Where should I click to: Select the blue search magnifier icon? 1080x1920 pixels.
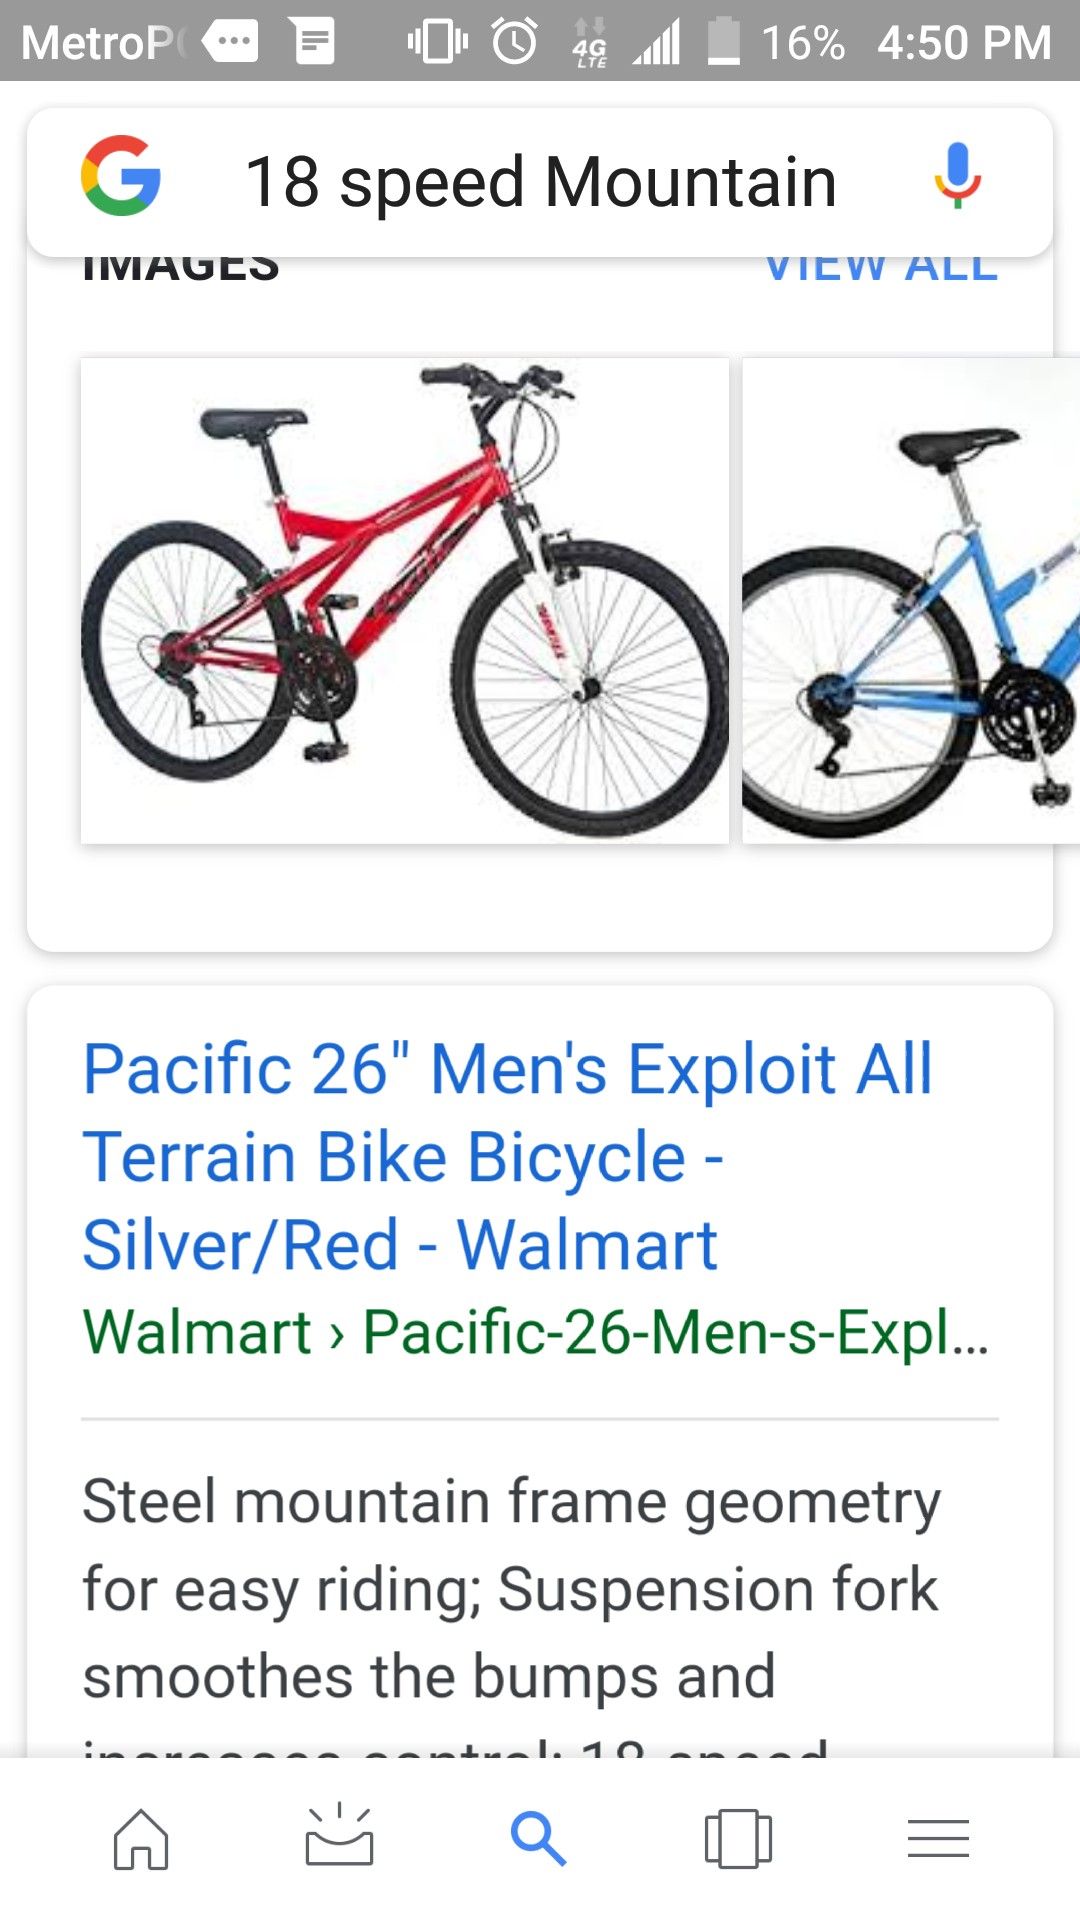point(538,1838)
